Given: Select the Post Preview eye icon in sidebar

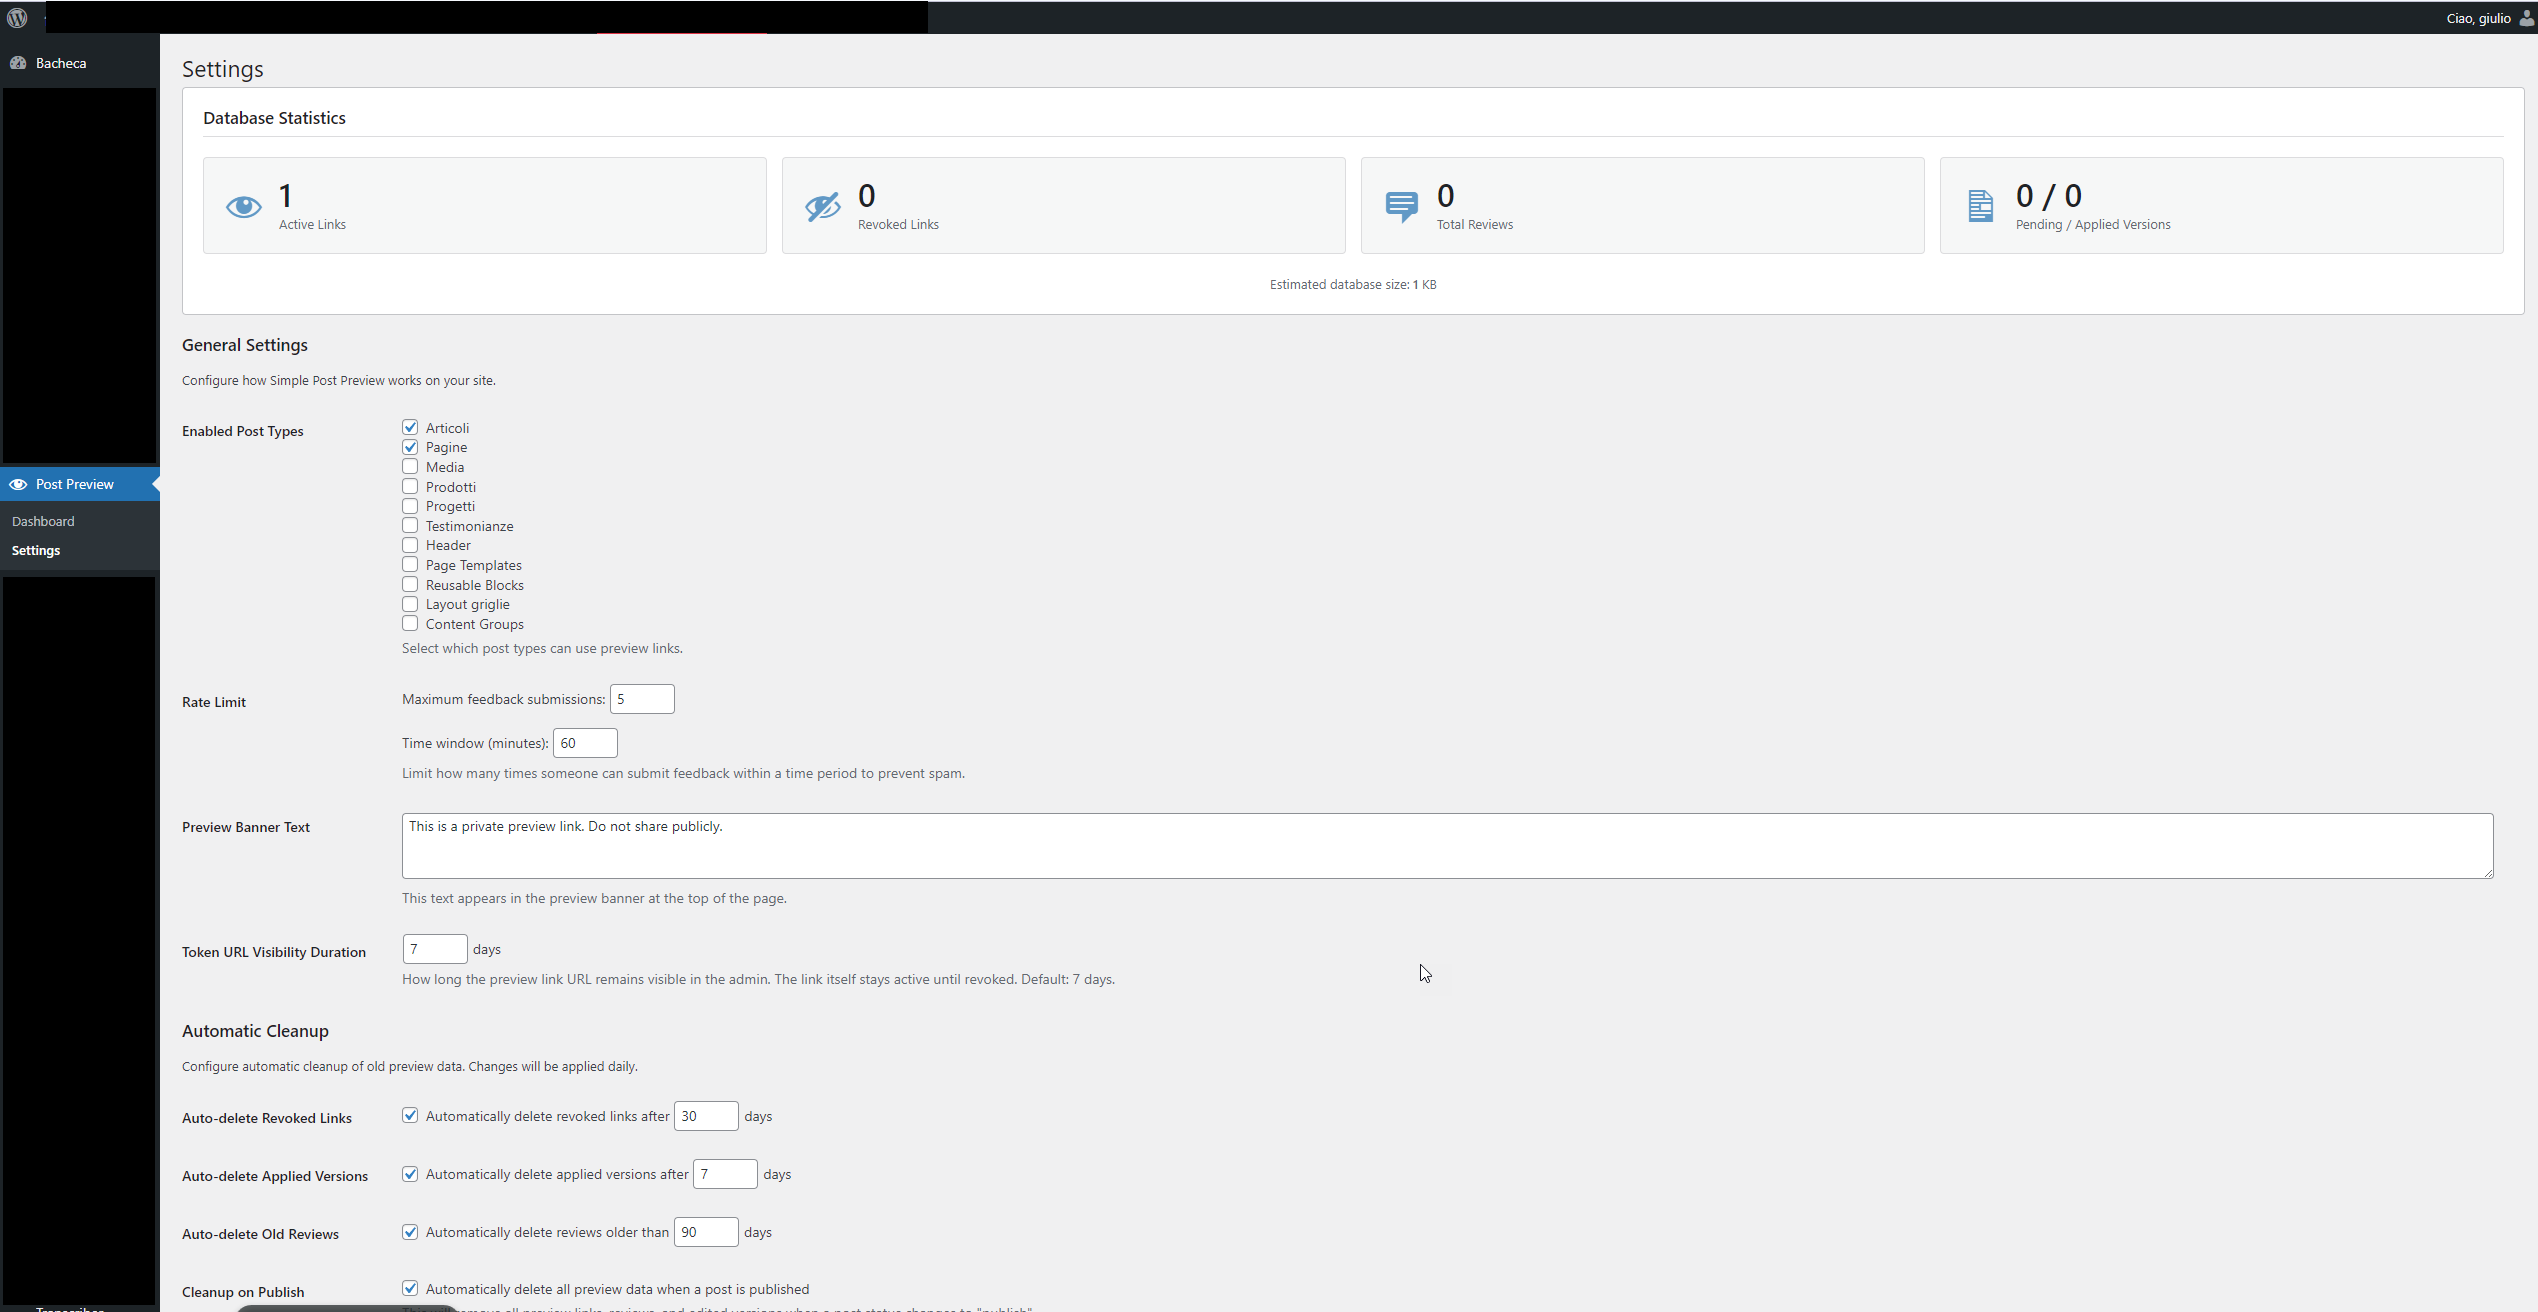Looking at the screenshot, I should 19,484.
